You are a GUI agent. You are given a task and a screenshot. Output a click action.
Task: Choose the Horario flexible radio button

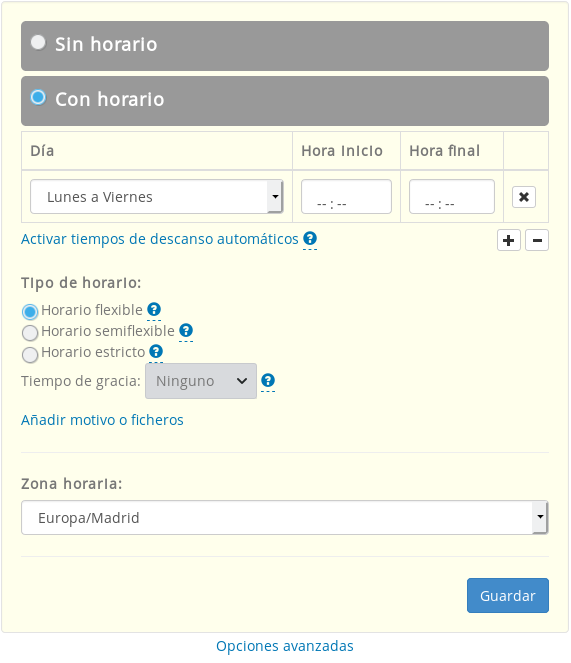(30, 312)
